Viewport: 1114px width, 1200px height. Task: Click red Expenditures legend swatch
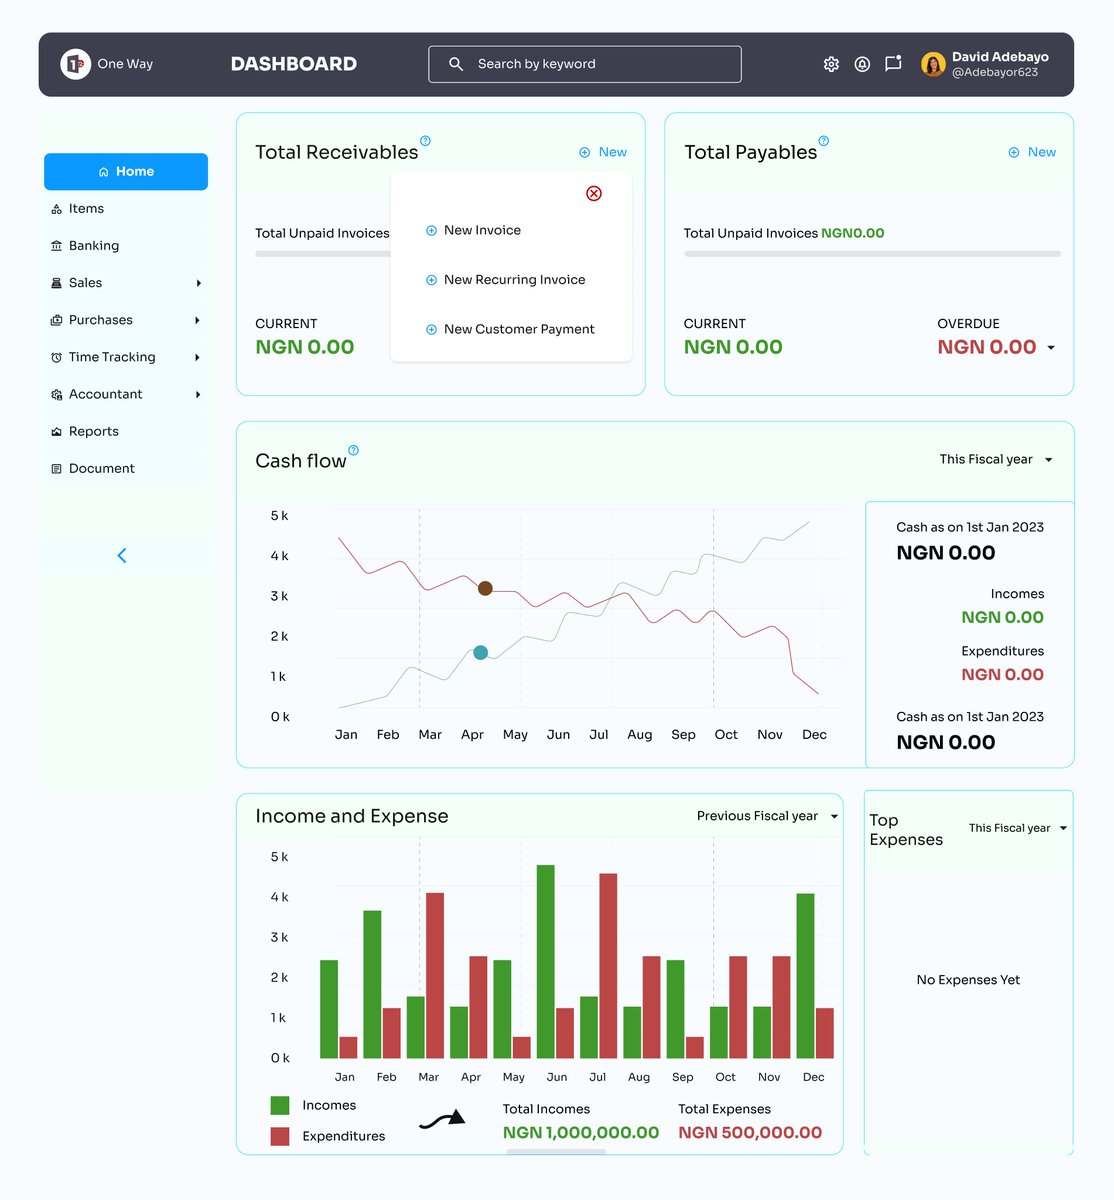coord(280,1136)
